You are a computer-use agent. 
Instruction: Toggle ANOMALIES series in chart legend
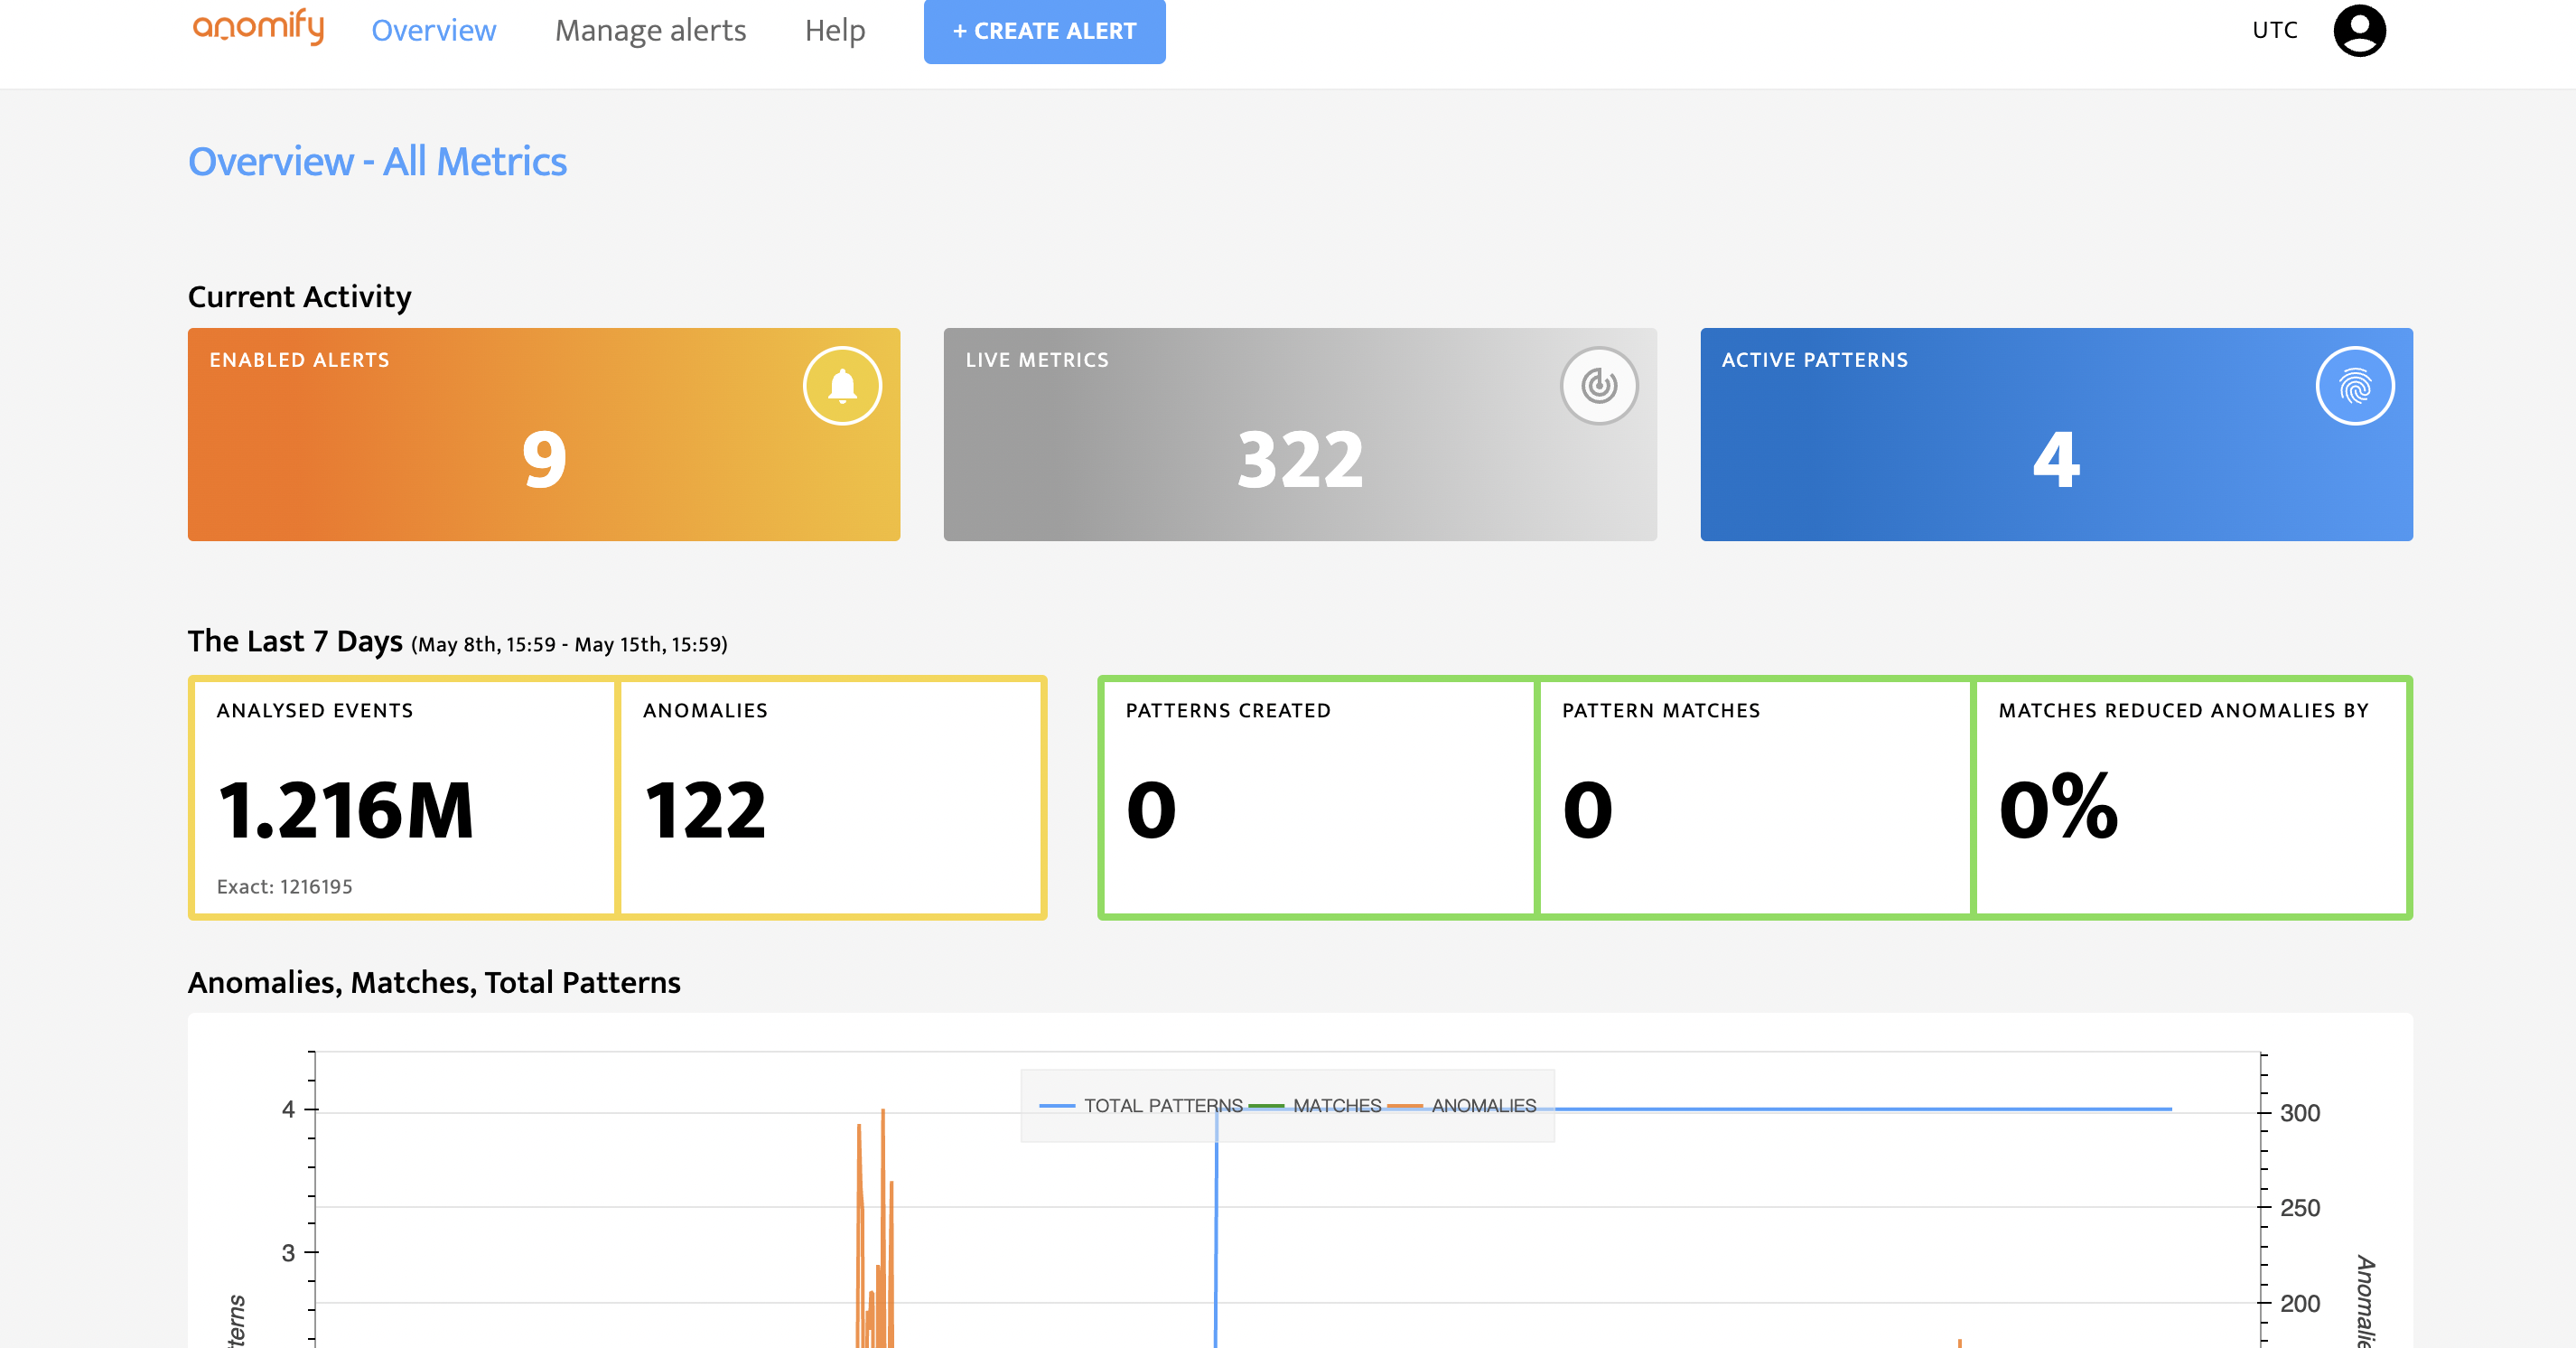1463,1105
